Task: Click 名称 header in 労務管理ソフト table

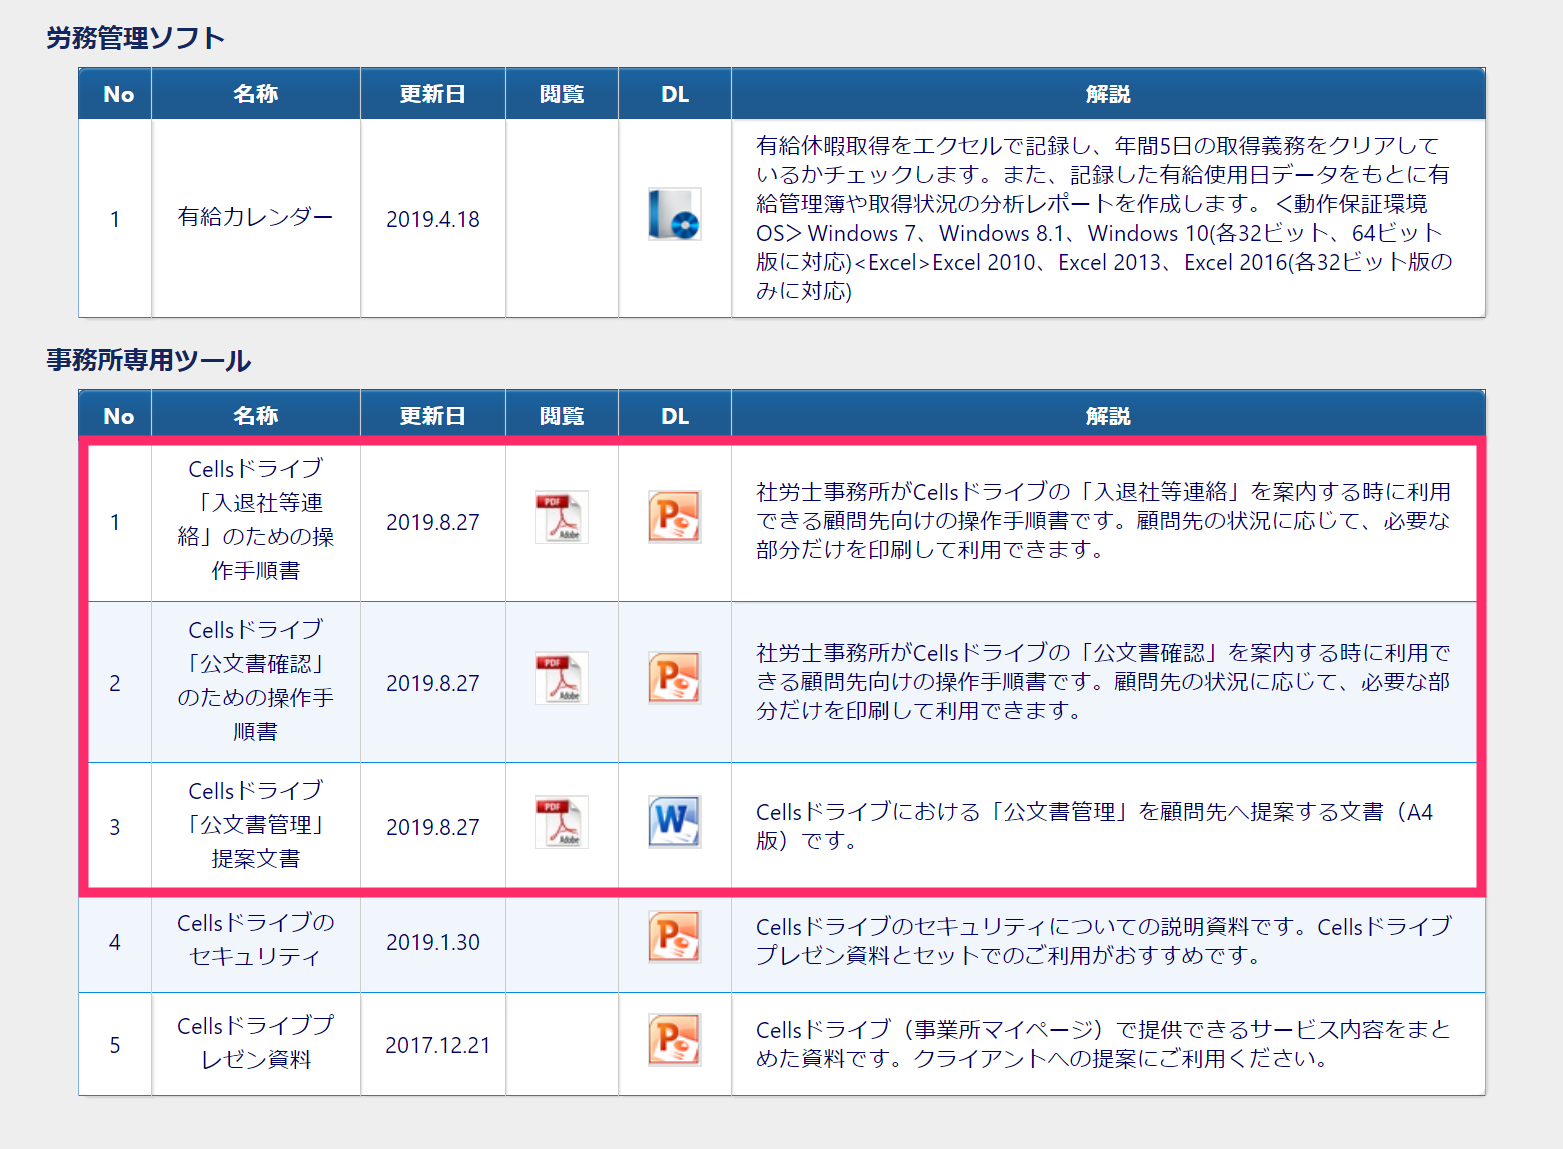Action: 256,94
